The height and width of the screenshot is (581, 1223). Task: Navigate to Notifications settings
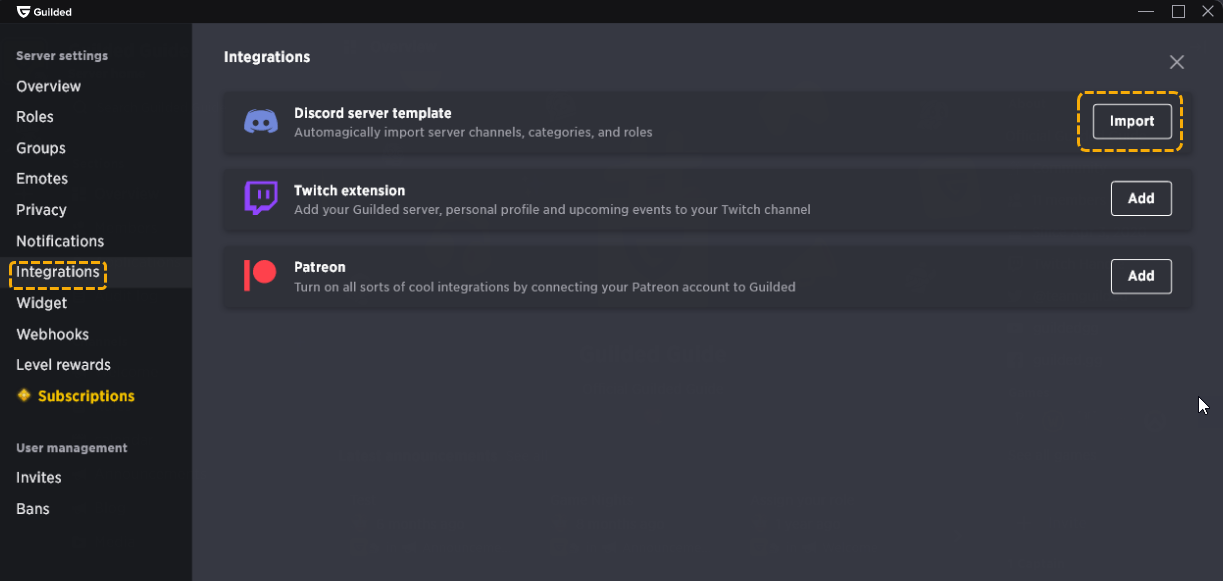coord(60,241)
